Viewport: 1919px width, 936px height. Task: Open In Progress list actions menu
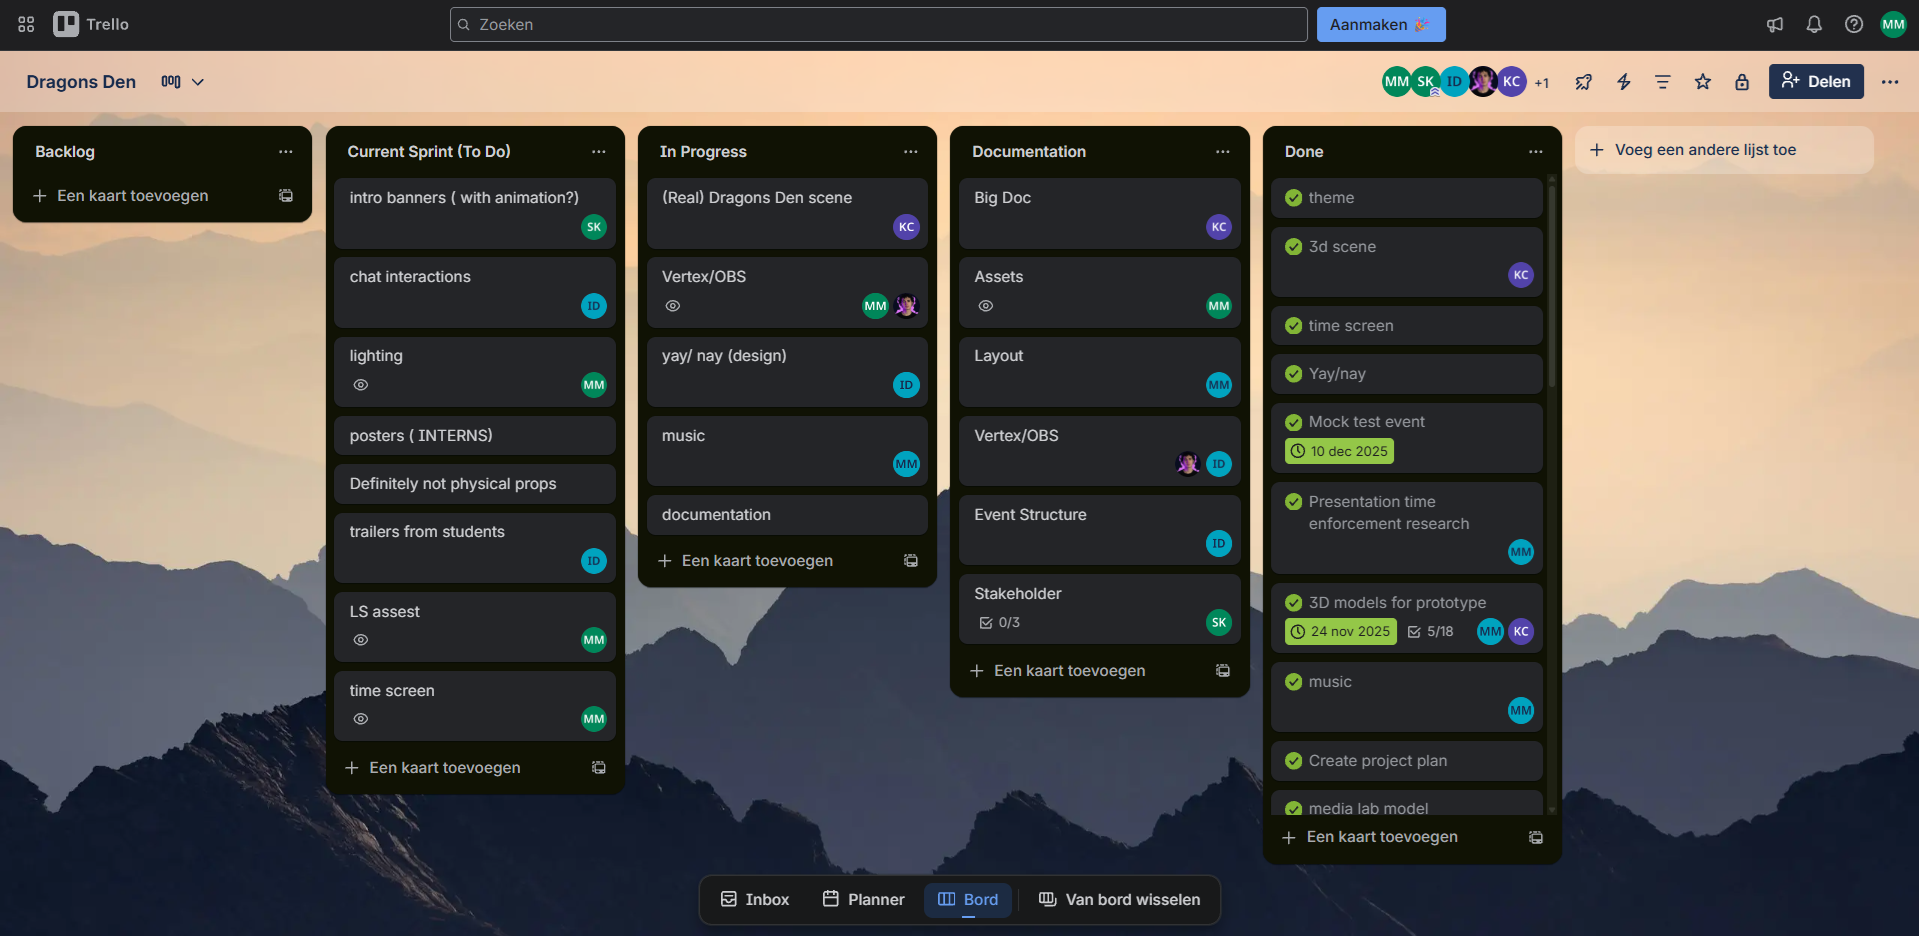click(911, 152)
